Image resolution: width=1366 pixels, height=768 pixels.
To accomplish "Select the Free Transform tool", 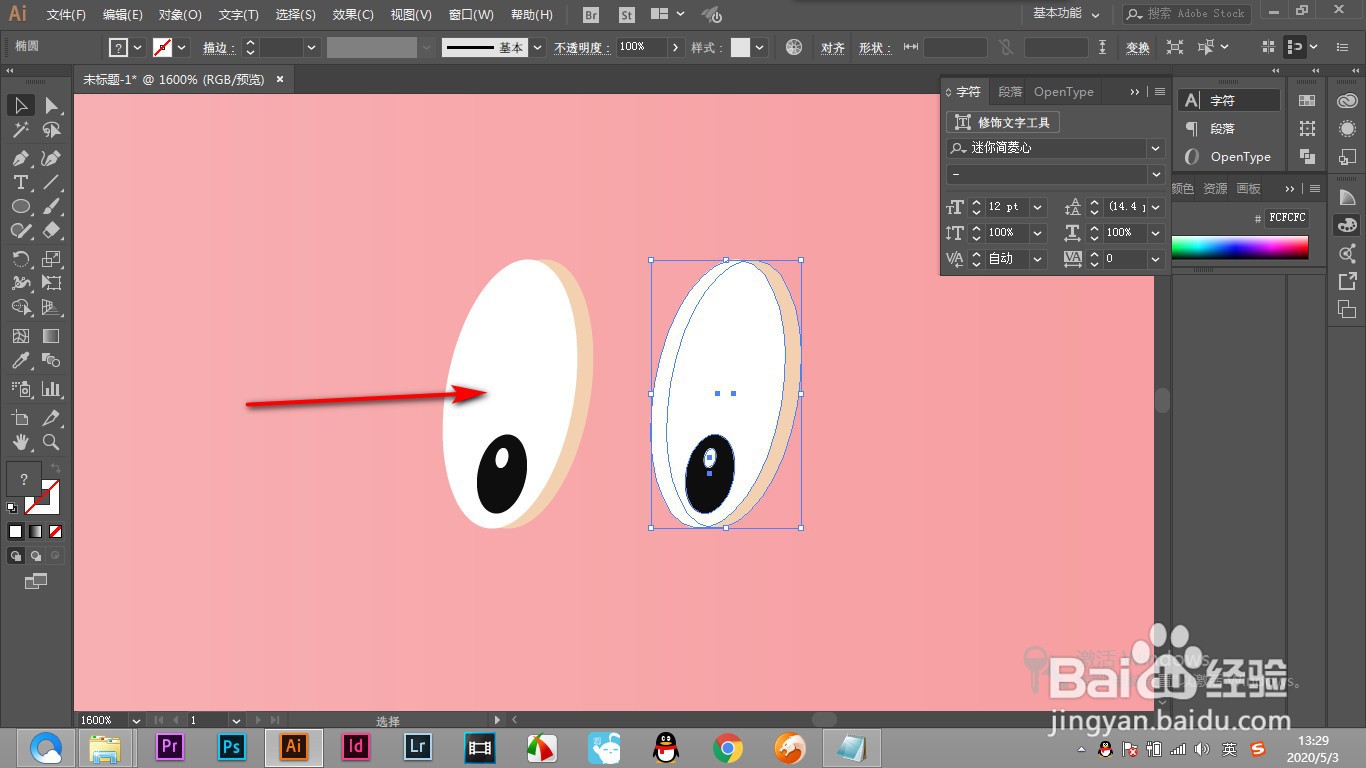I will point(51,283).
